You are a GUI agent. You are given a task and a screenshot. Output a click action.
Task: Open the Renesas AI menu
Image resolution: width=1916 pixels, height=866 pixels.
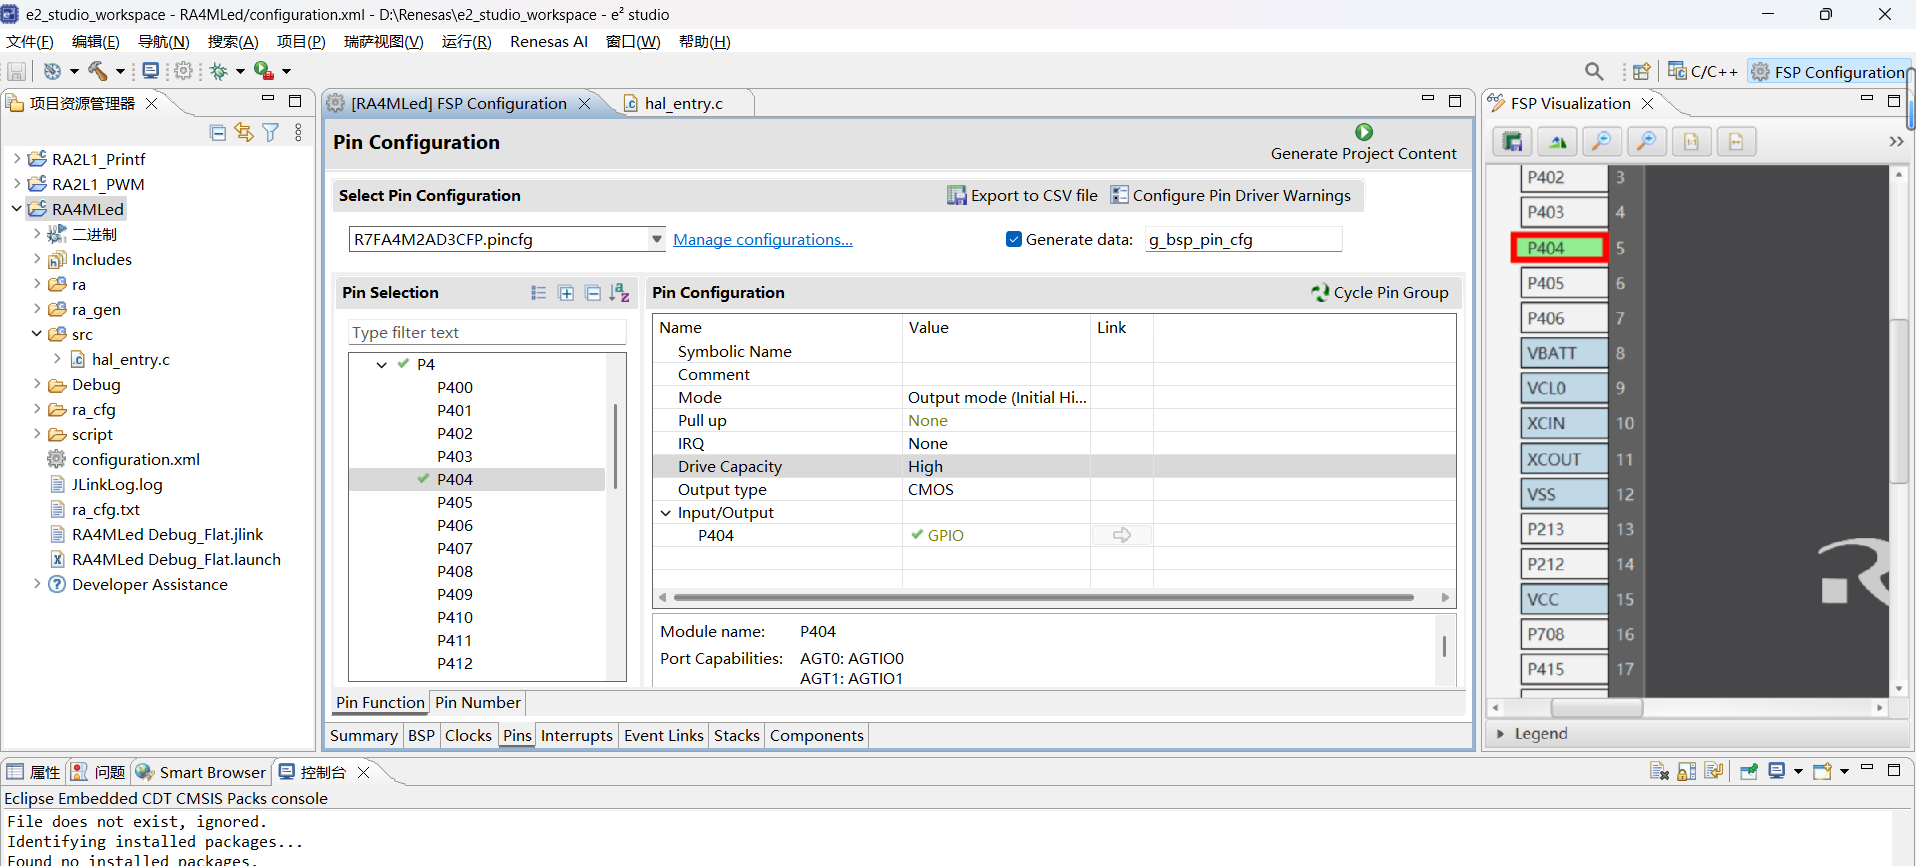tap(548, 41)
